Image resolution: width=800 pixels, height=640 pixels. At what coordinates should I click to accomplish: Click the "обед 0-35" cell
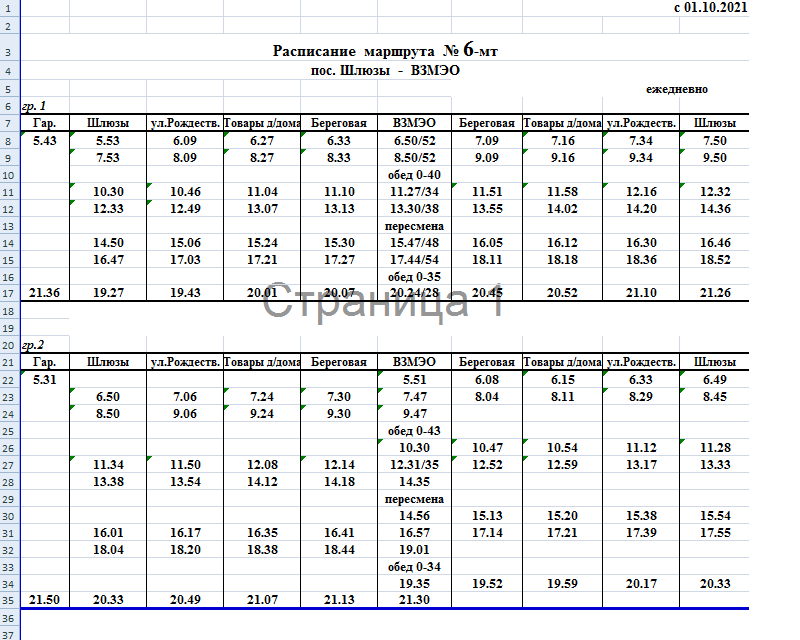pos(414,276)
